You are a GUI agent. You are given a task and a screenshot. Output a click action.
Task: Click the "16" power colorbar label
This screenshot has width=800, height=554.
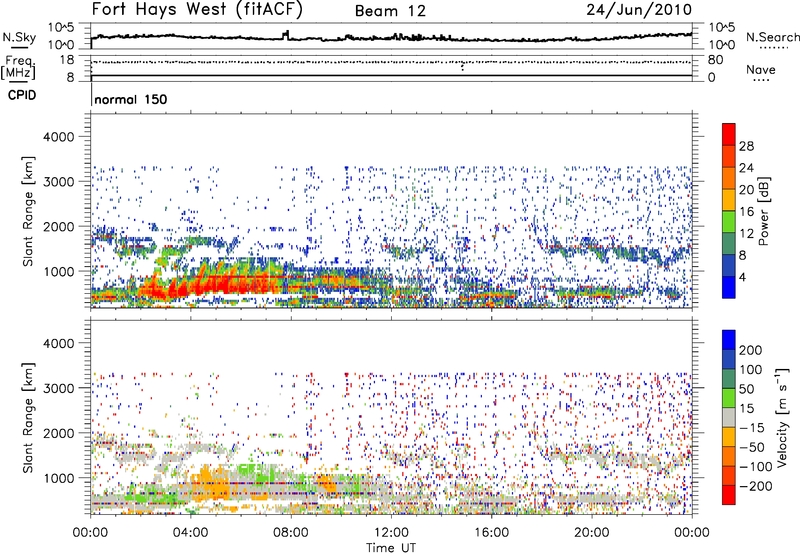pos(746,212)
